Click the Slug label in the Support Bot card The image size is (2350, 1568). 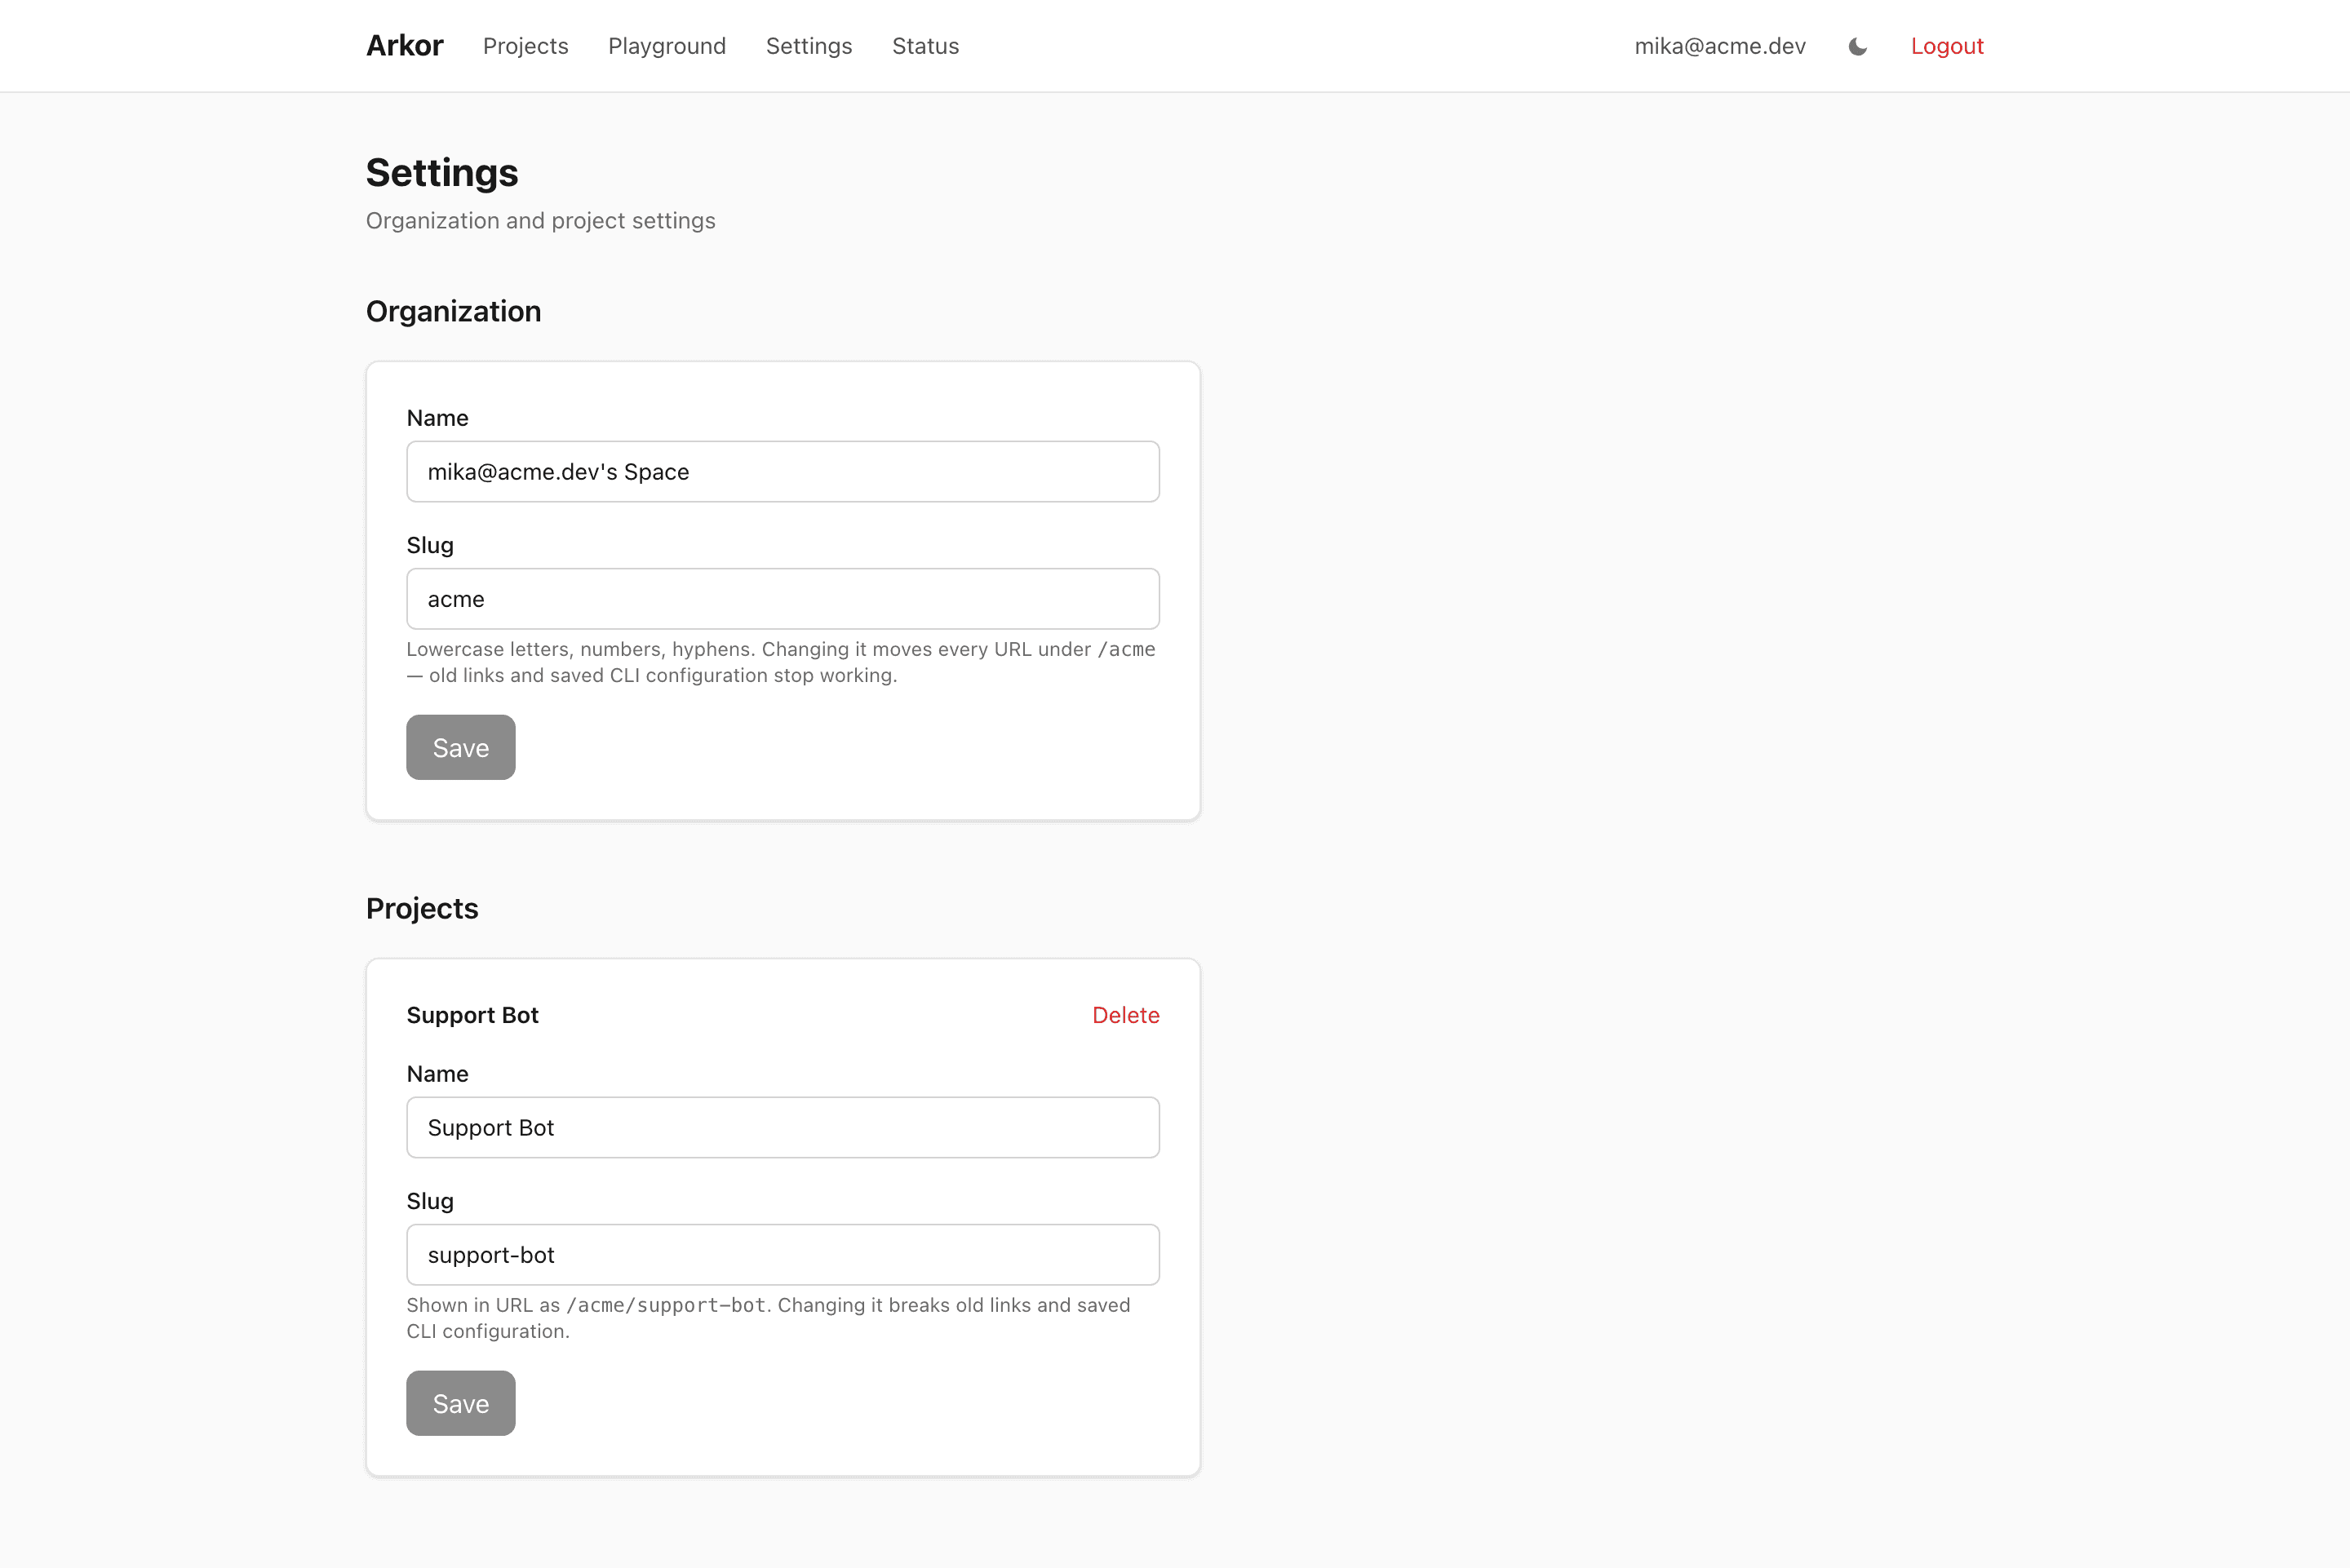tap(430, 1201)
